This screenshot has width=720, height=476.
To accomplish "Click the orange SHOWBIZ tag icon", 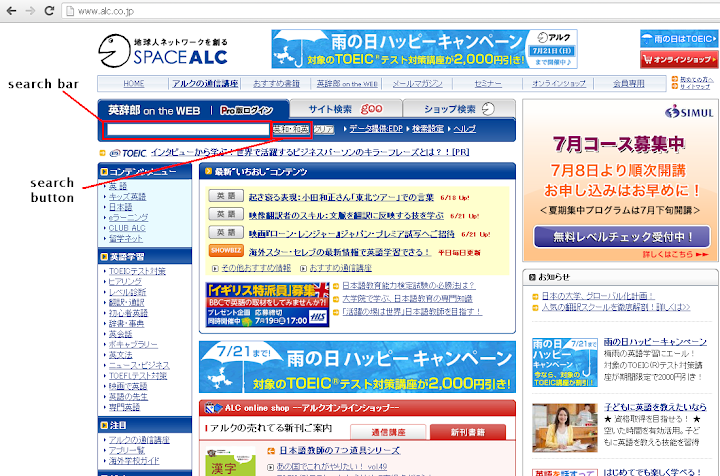I will [x=225, y=251].
